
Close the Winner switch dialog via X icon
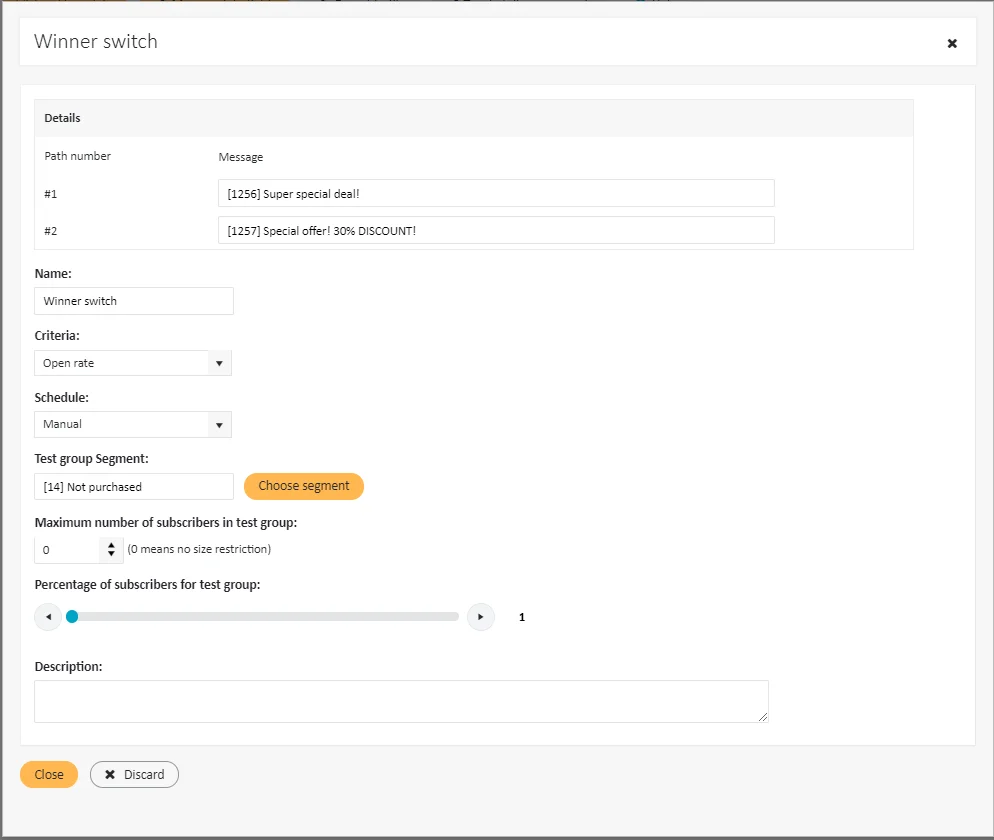952,43
